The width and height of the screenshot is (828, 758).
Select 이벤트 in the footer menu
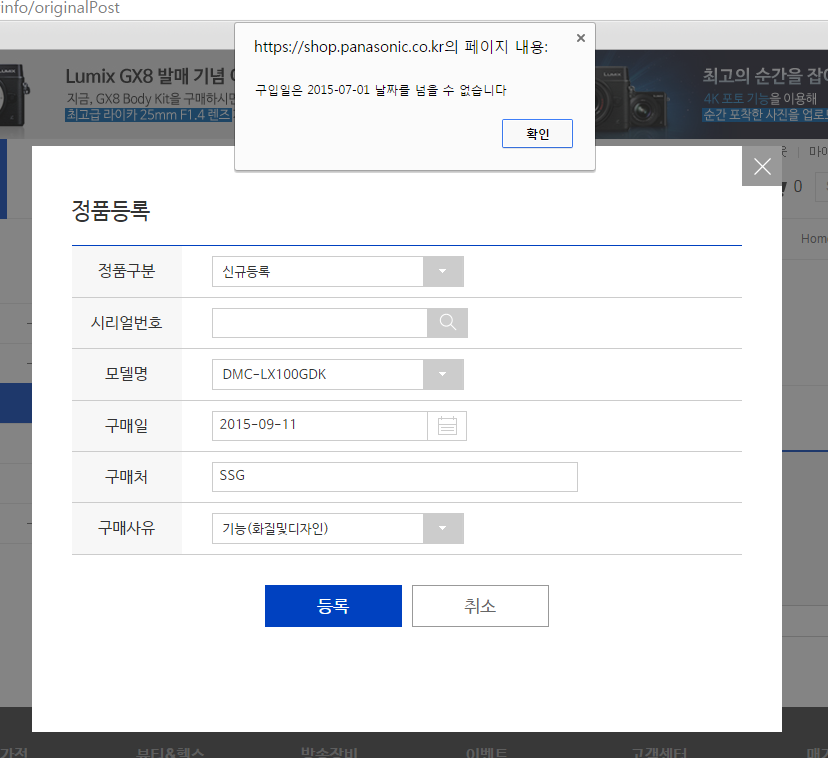(x=486, y=752)
